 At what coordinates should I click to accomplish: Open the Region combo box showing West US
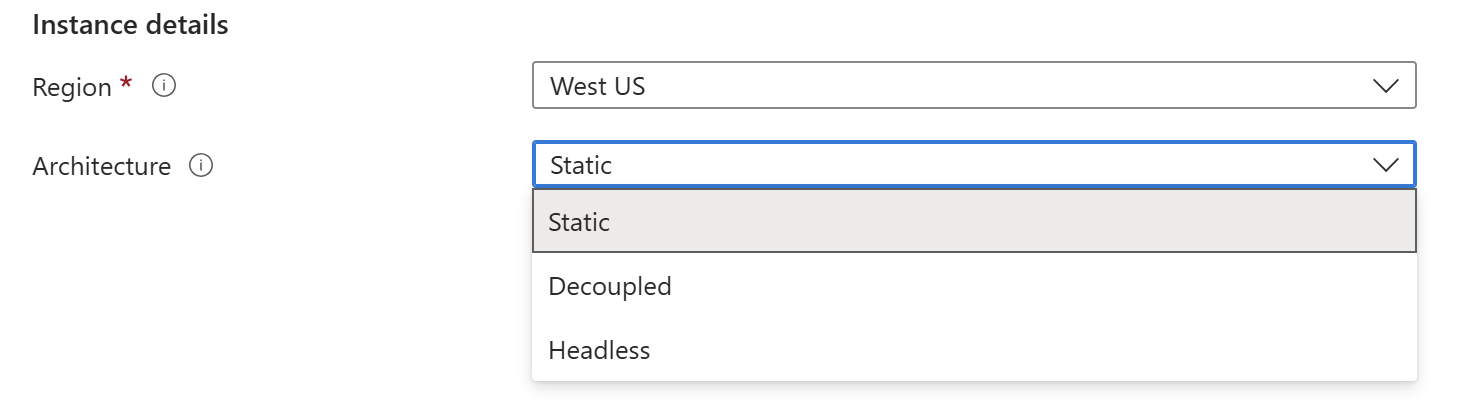(974, 86)
